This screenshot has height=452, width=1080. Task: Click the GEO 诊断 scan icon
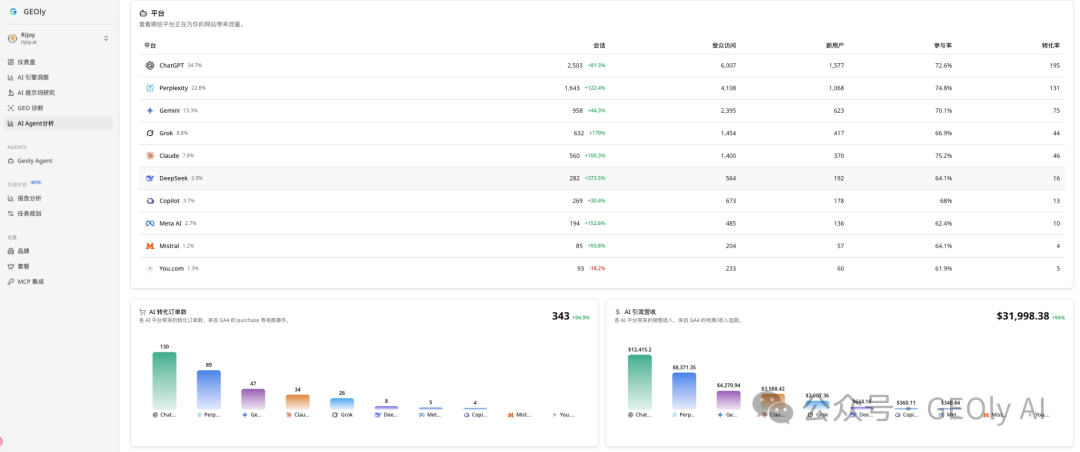click(x=11, y=108)
